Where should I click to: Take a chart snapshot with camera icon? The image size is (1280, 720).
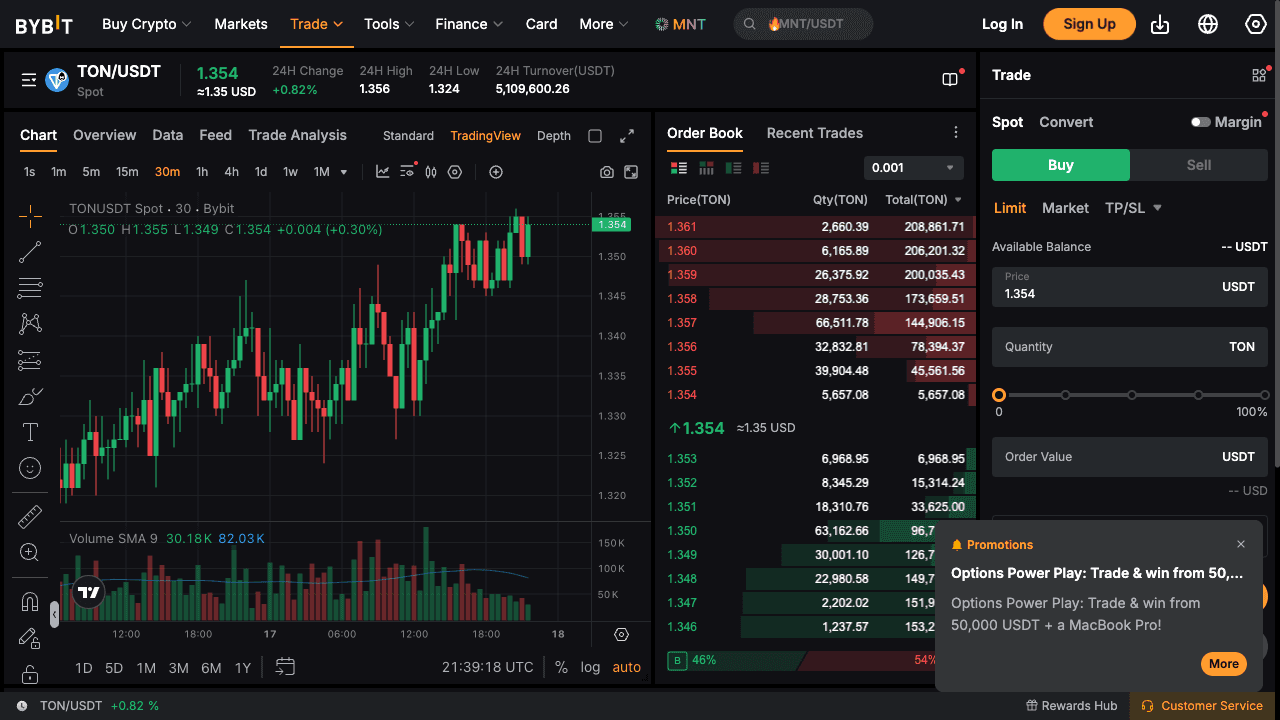tap(607, 172)
